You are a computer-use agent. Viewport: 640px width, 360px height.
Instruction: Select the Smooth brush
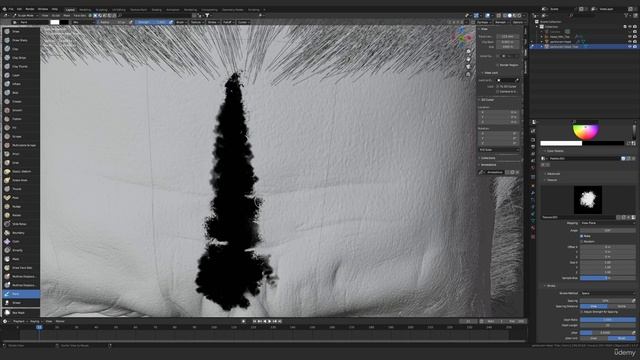(x=21, y=110)
